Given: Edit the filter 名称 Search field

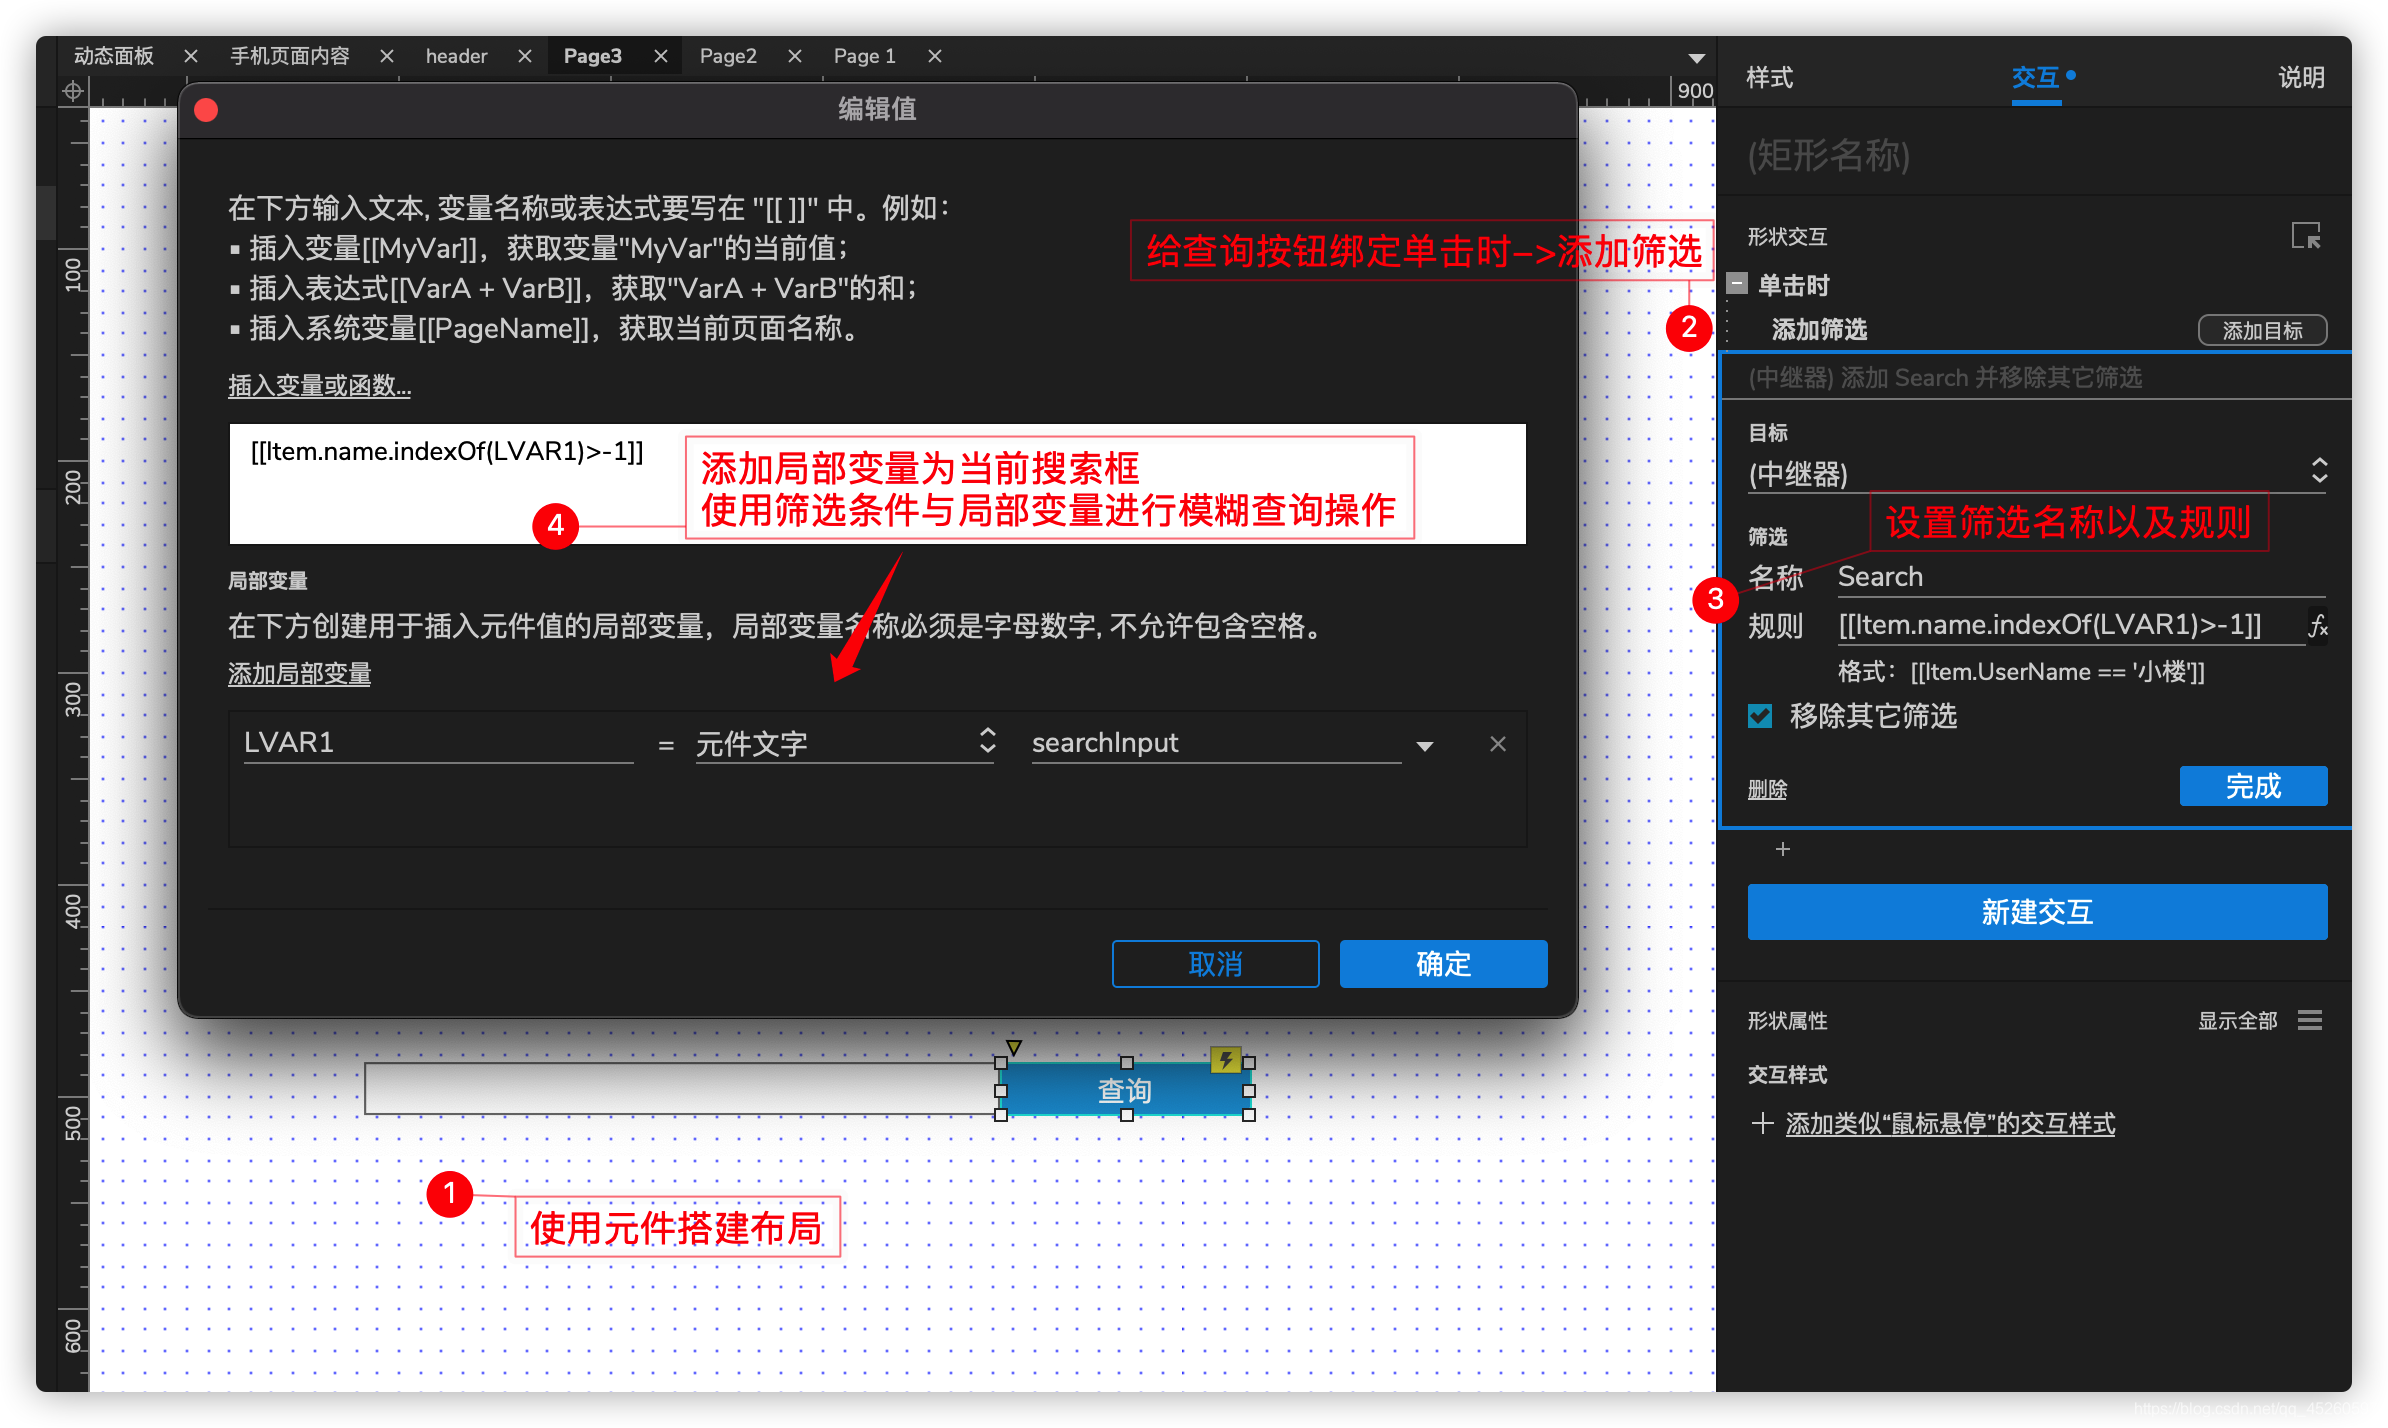Looking at the screenshot, I should pyautogui.click(x=2081, y=577).
